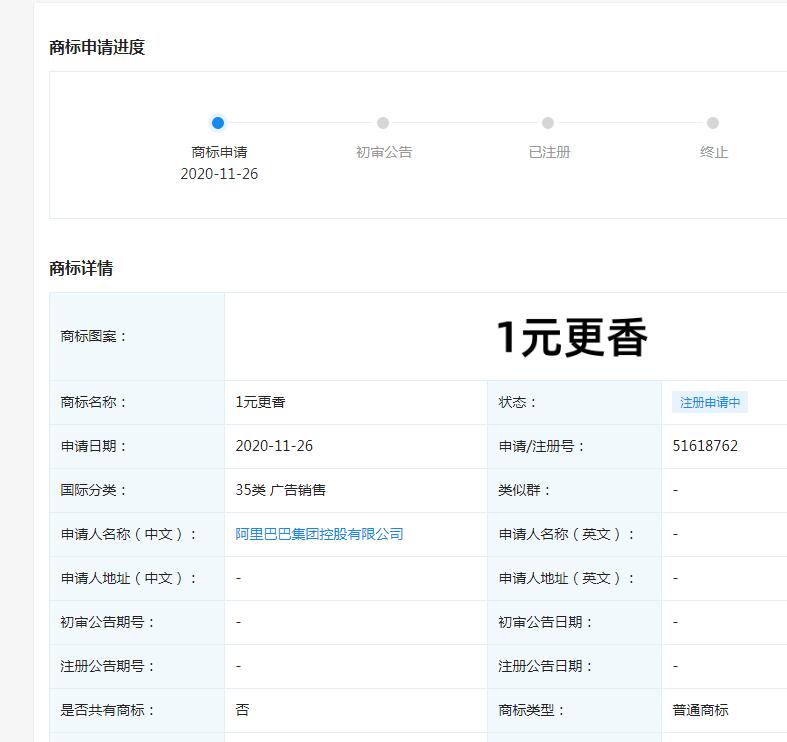
Task: Click the 国际分类 field label
Action: (93, 489)
